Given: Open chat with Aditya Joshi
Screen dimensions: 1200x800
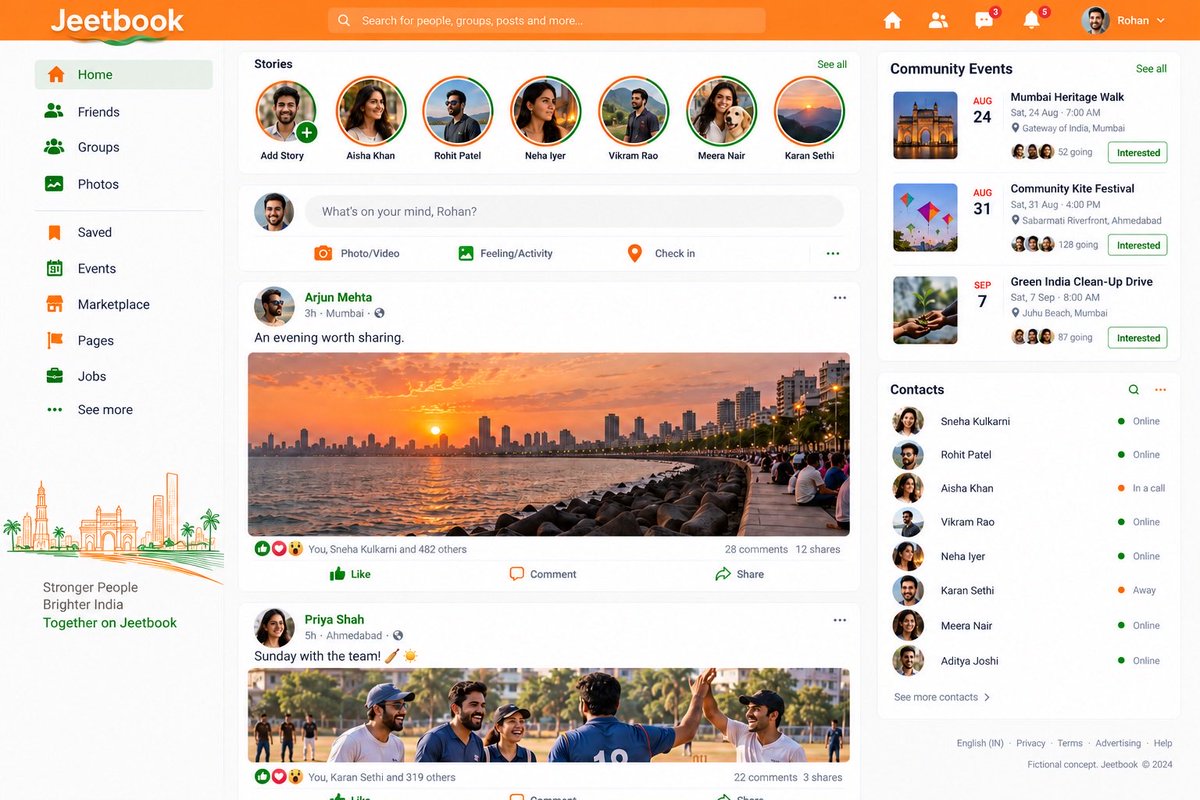Looking at the screenshot, I should [x=1029, y=661].
